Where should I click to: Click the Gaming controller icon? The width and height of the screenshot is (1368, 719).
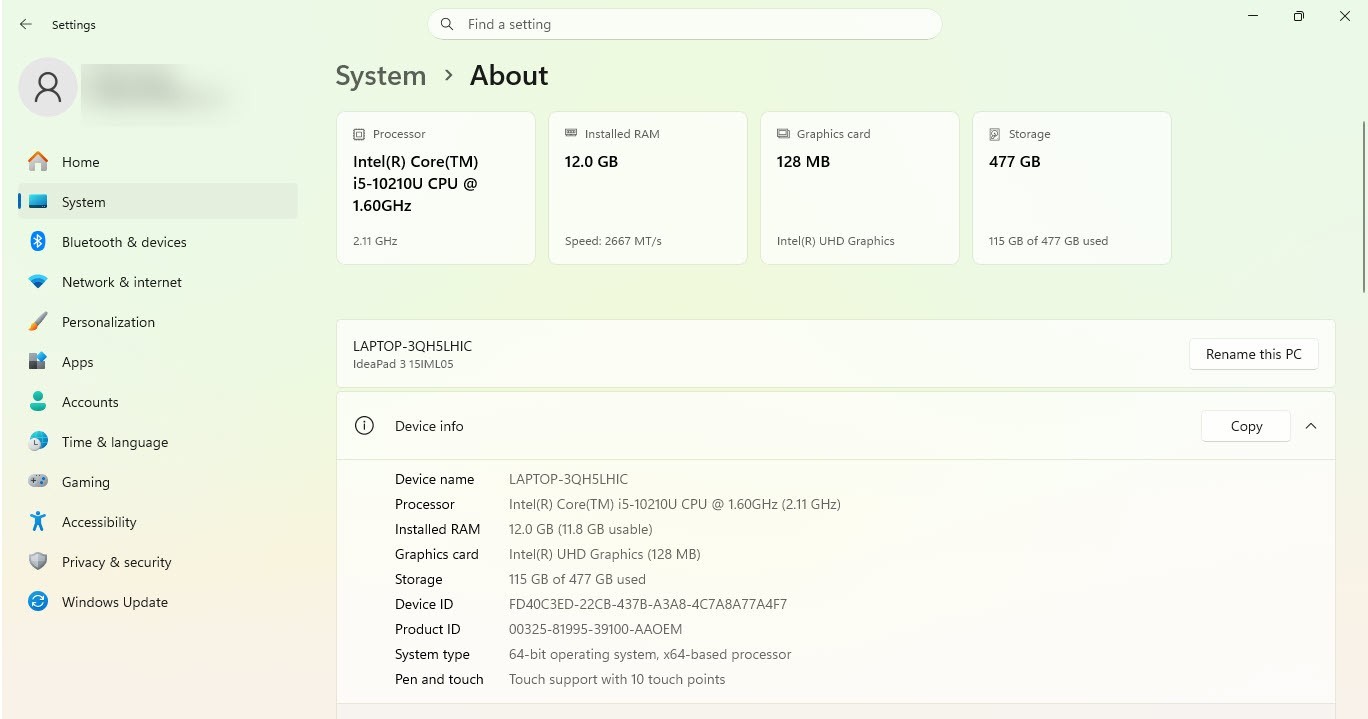pos(38,481)
